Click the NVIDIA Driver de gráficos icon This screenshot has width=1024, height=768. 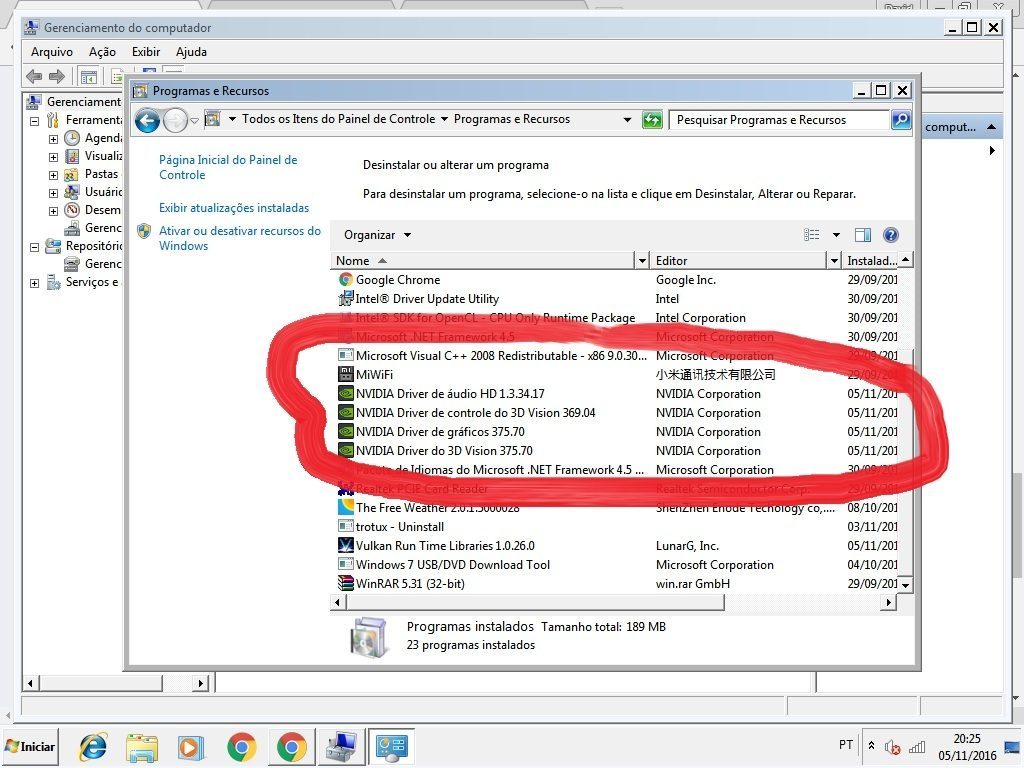pyautogui.click(x=345, y=432)
